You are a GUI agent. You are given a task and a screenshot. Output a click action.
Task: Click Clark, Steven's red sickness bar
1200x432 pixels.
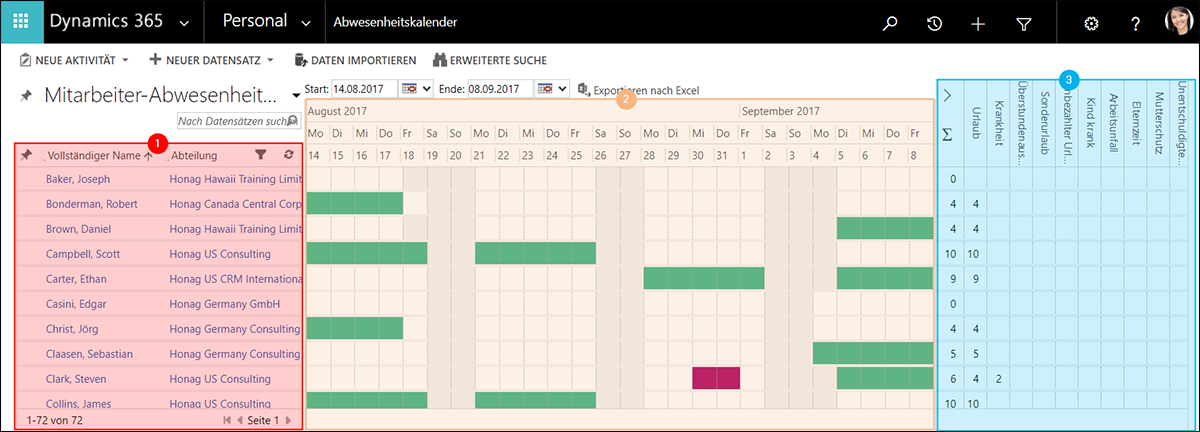click(716, 378)
